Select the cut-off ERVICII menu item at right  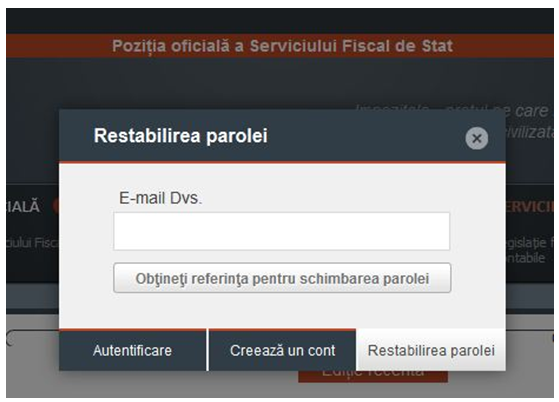coord(529,207)
